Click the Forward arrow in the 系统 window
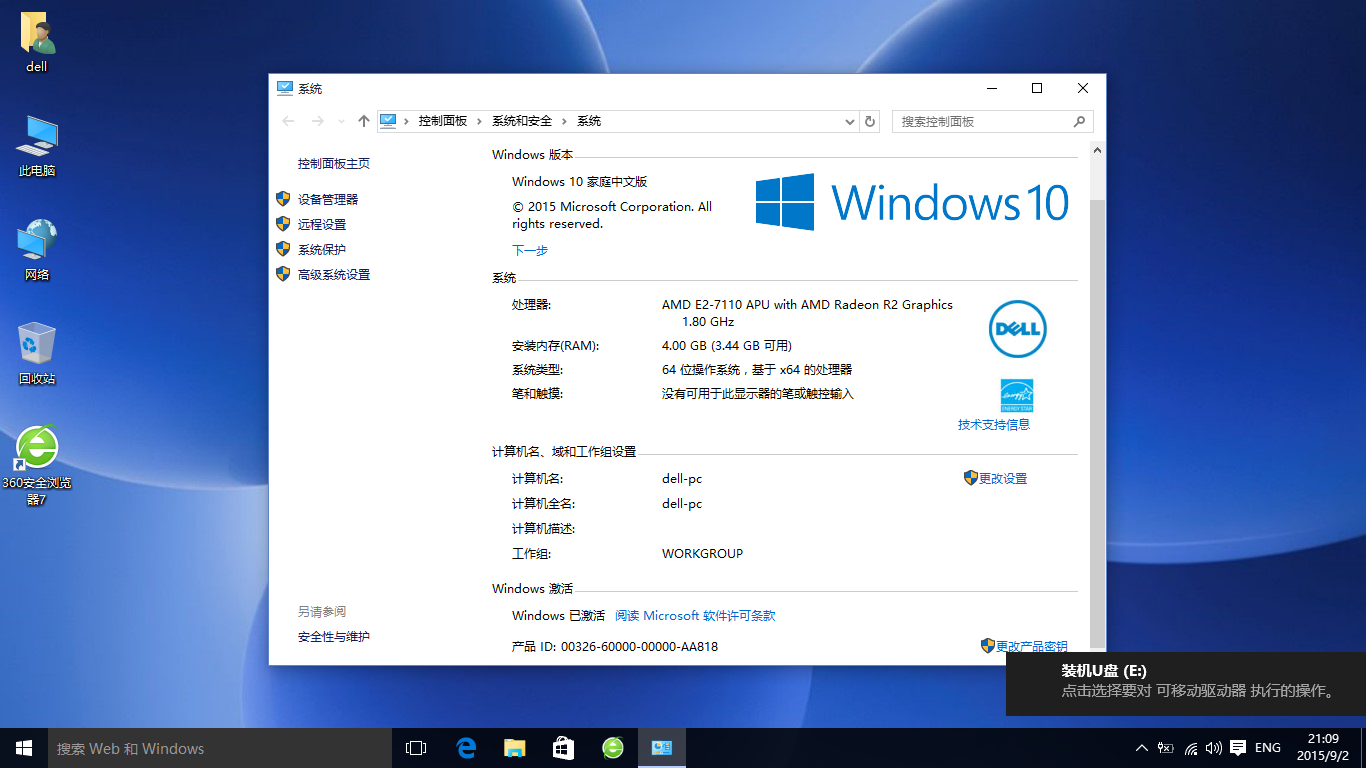1366x768 pixels. 318,121
